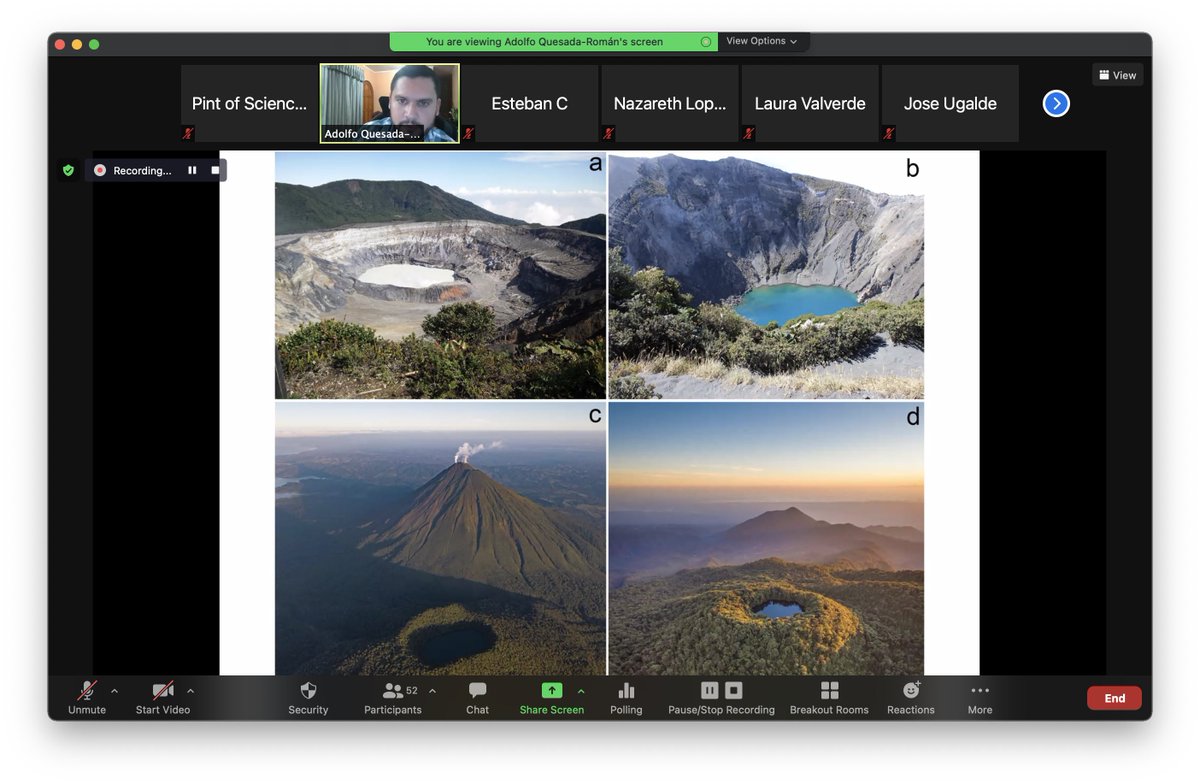
Task: Click shared slide photo a, white crater lake
Action: click(440, 275)
